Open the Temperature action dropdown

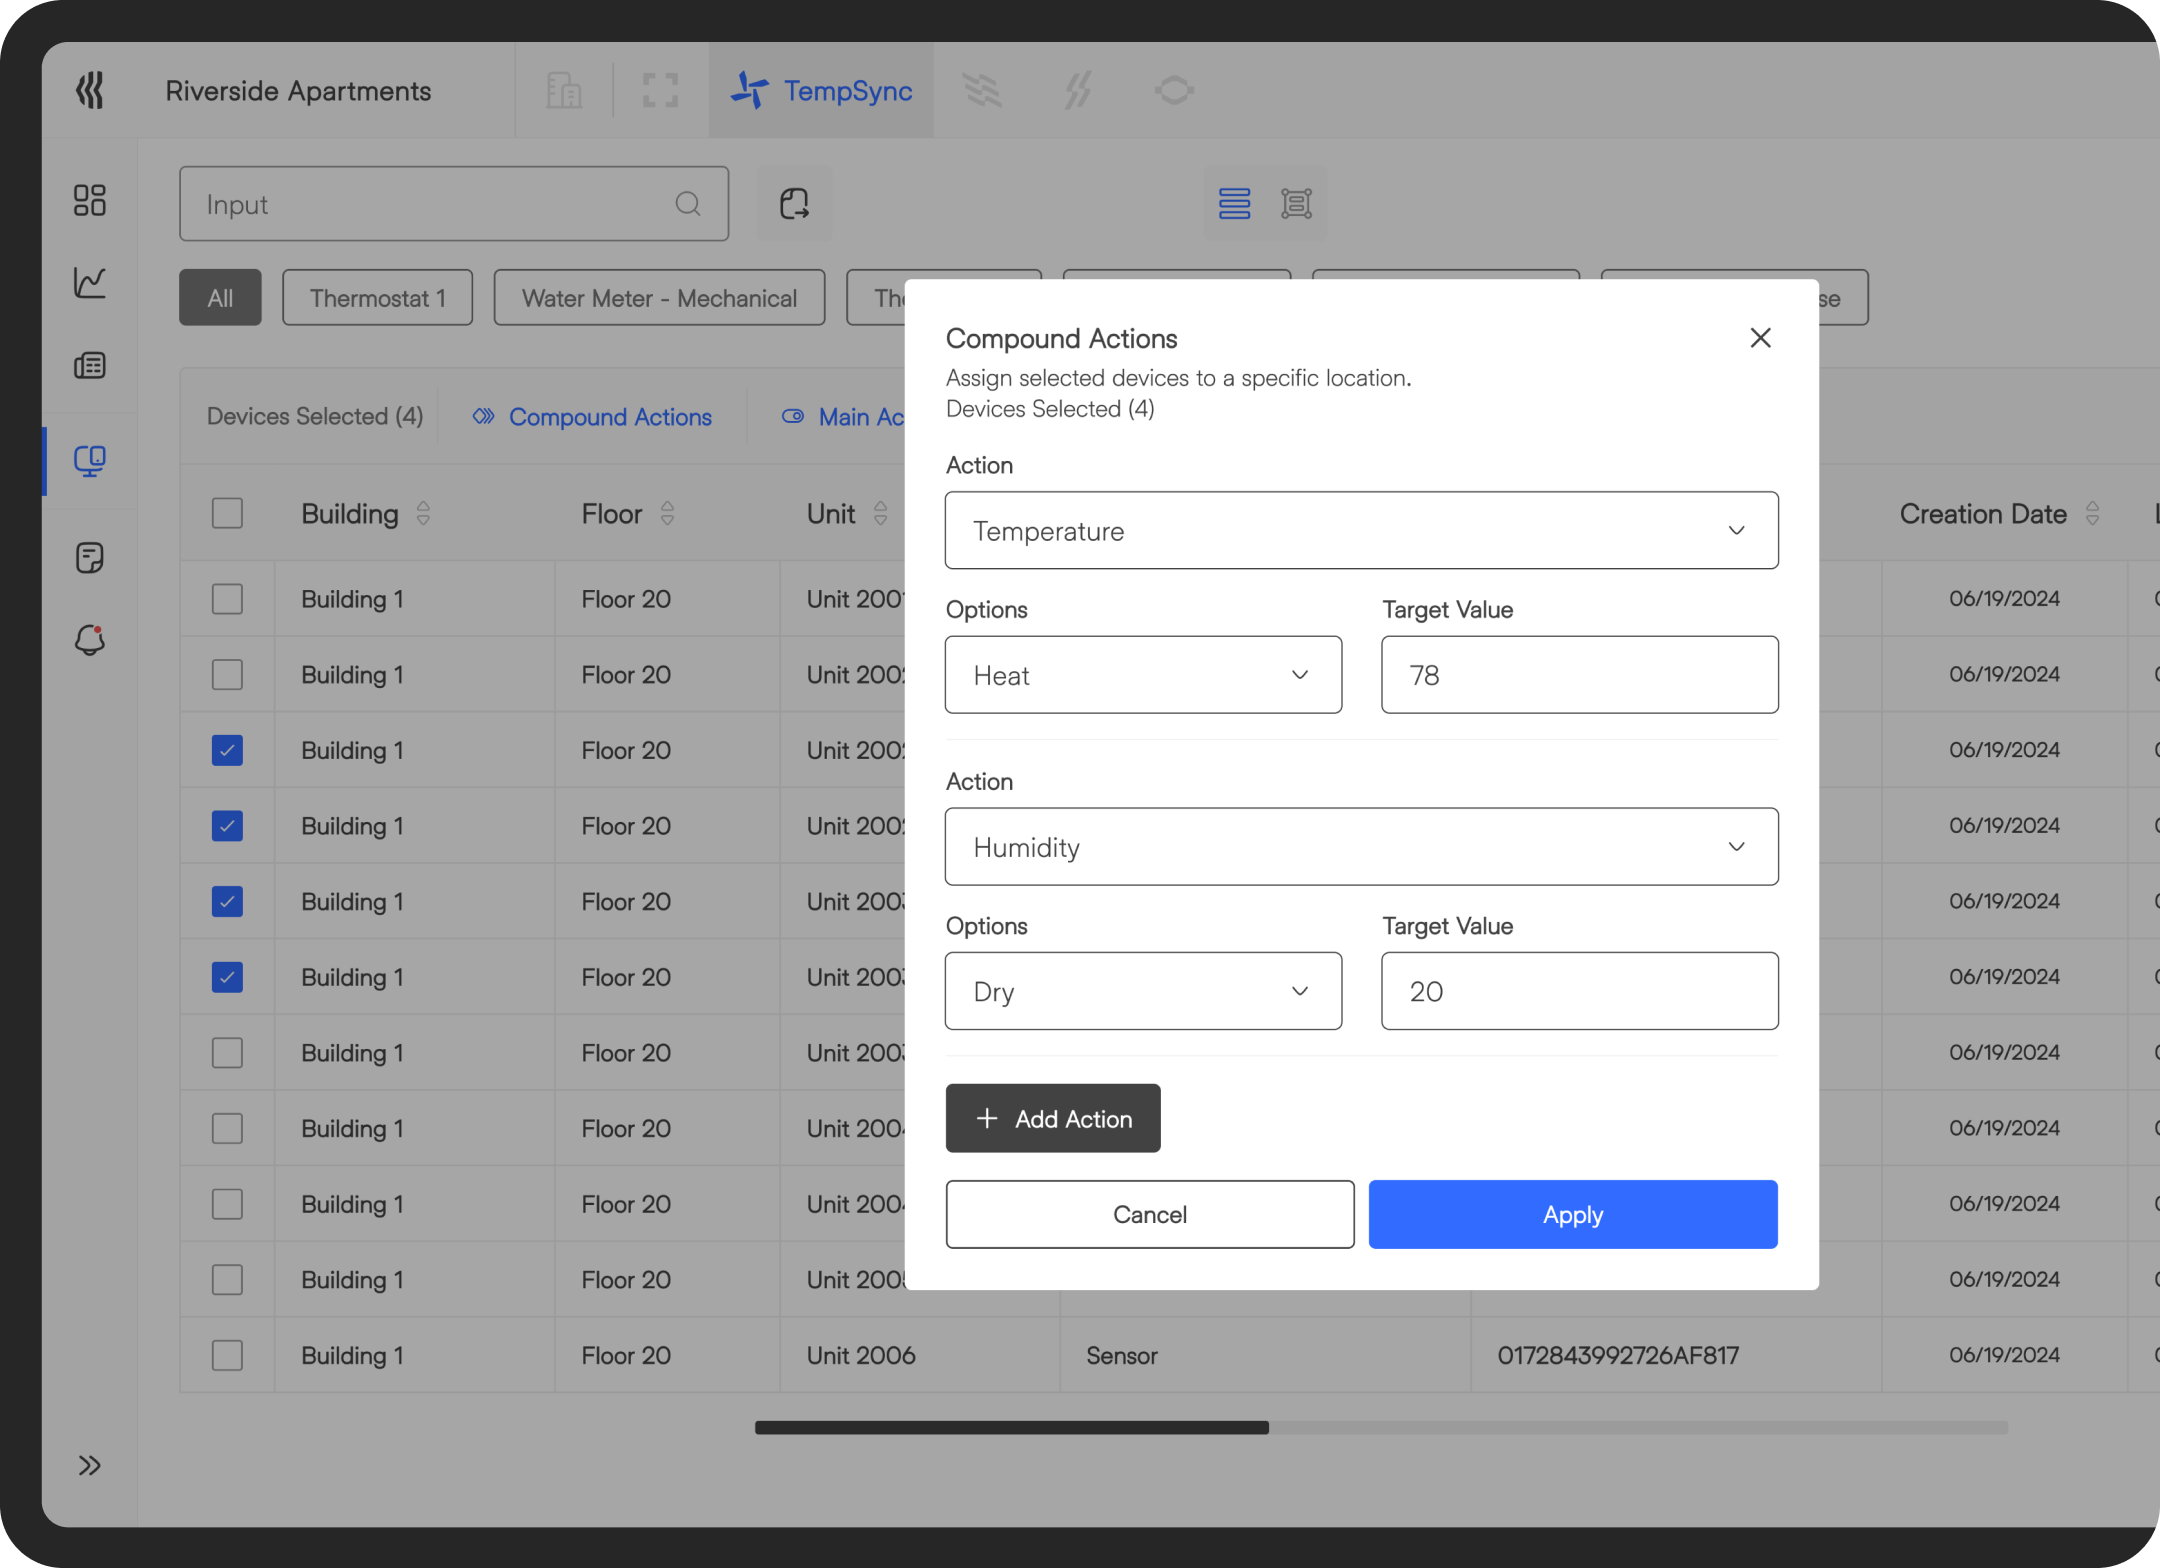[x=1361, y=530]
